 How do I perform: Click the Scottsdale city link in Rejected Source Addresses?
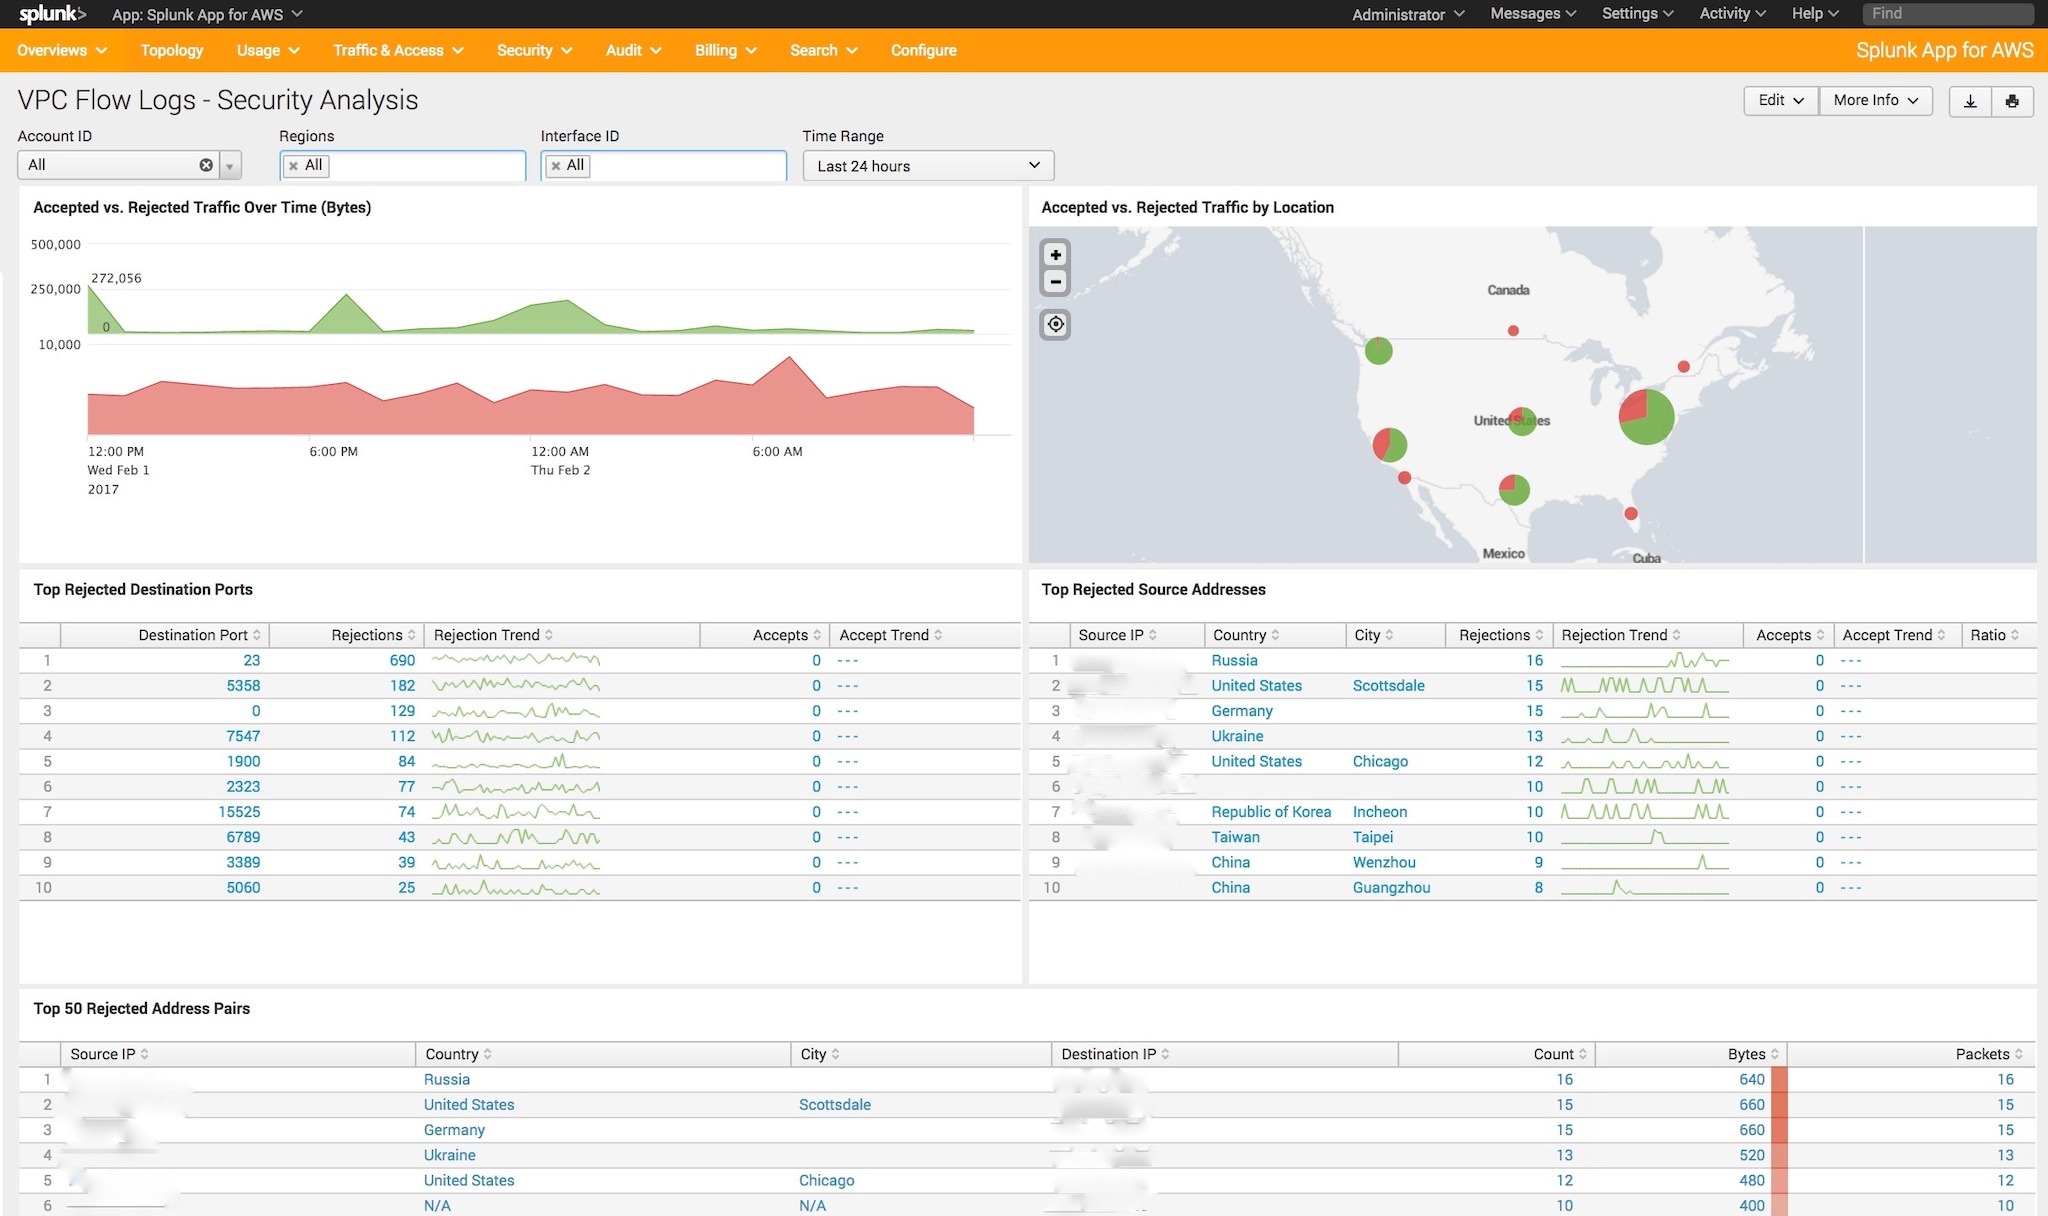coord(1388,686)
